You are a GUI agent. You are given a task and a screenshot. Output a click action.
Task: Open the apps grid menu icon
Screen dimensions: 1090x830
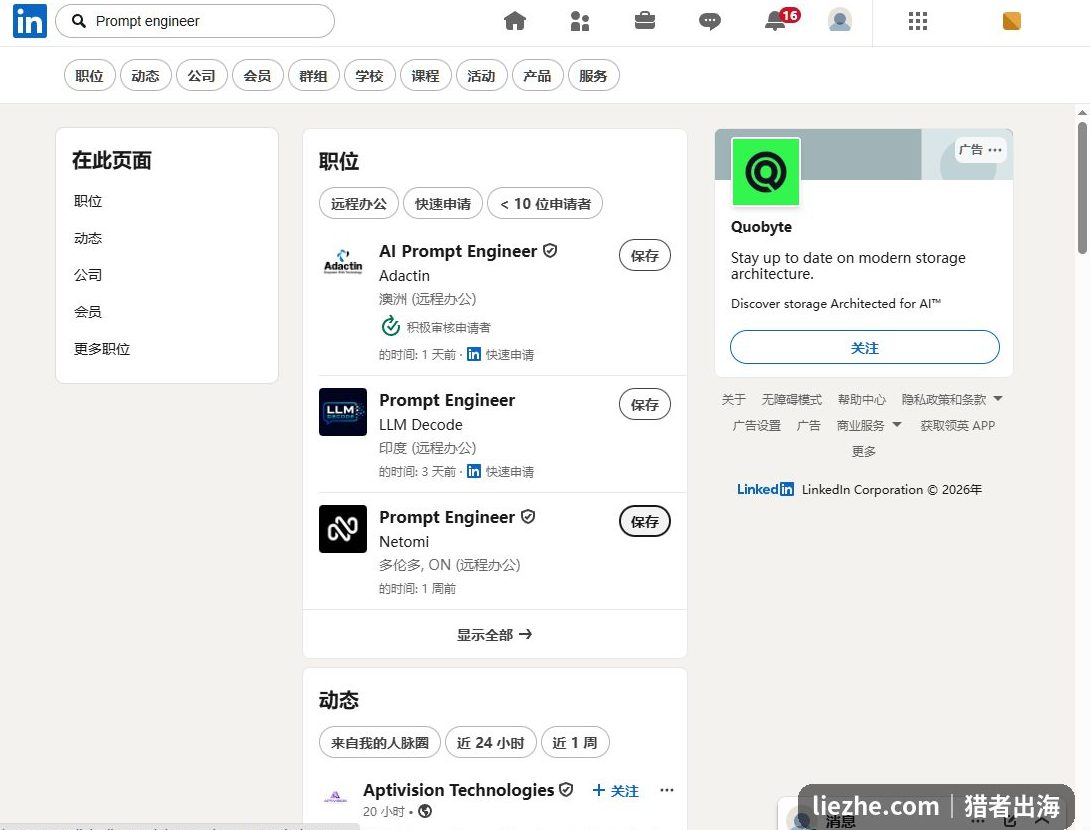tap(918, 22)
